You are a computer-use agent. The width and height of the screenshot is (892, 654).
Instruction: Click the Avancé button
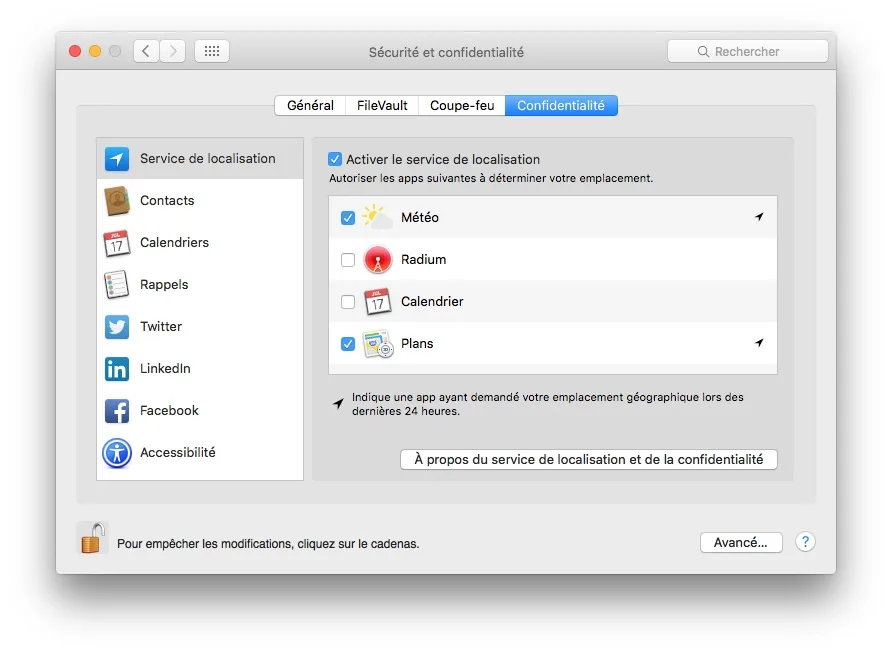coord(741,542)
